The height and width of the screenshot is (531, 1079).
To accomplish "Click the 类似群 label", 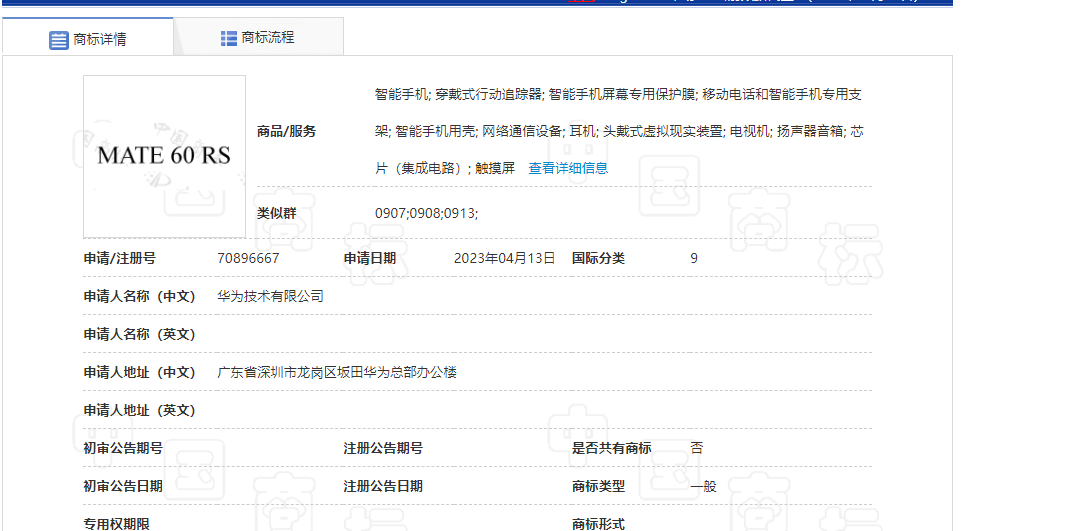I will click(277, 213).
